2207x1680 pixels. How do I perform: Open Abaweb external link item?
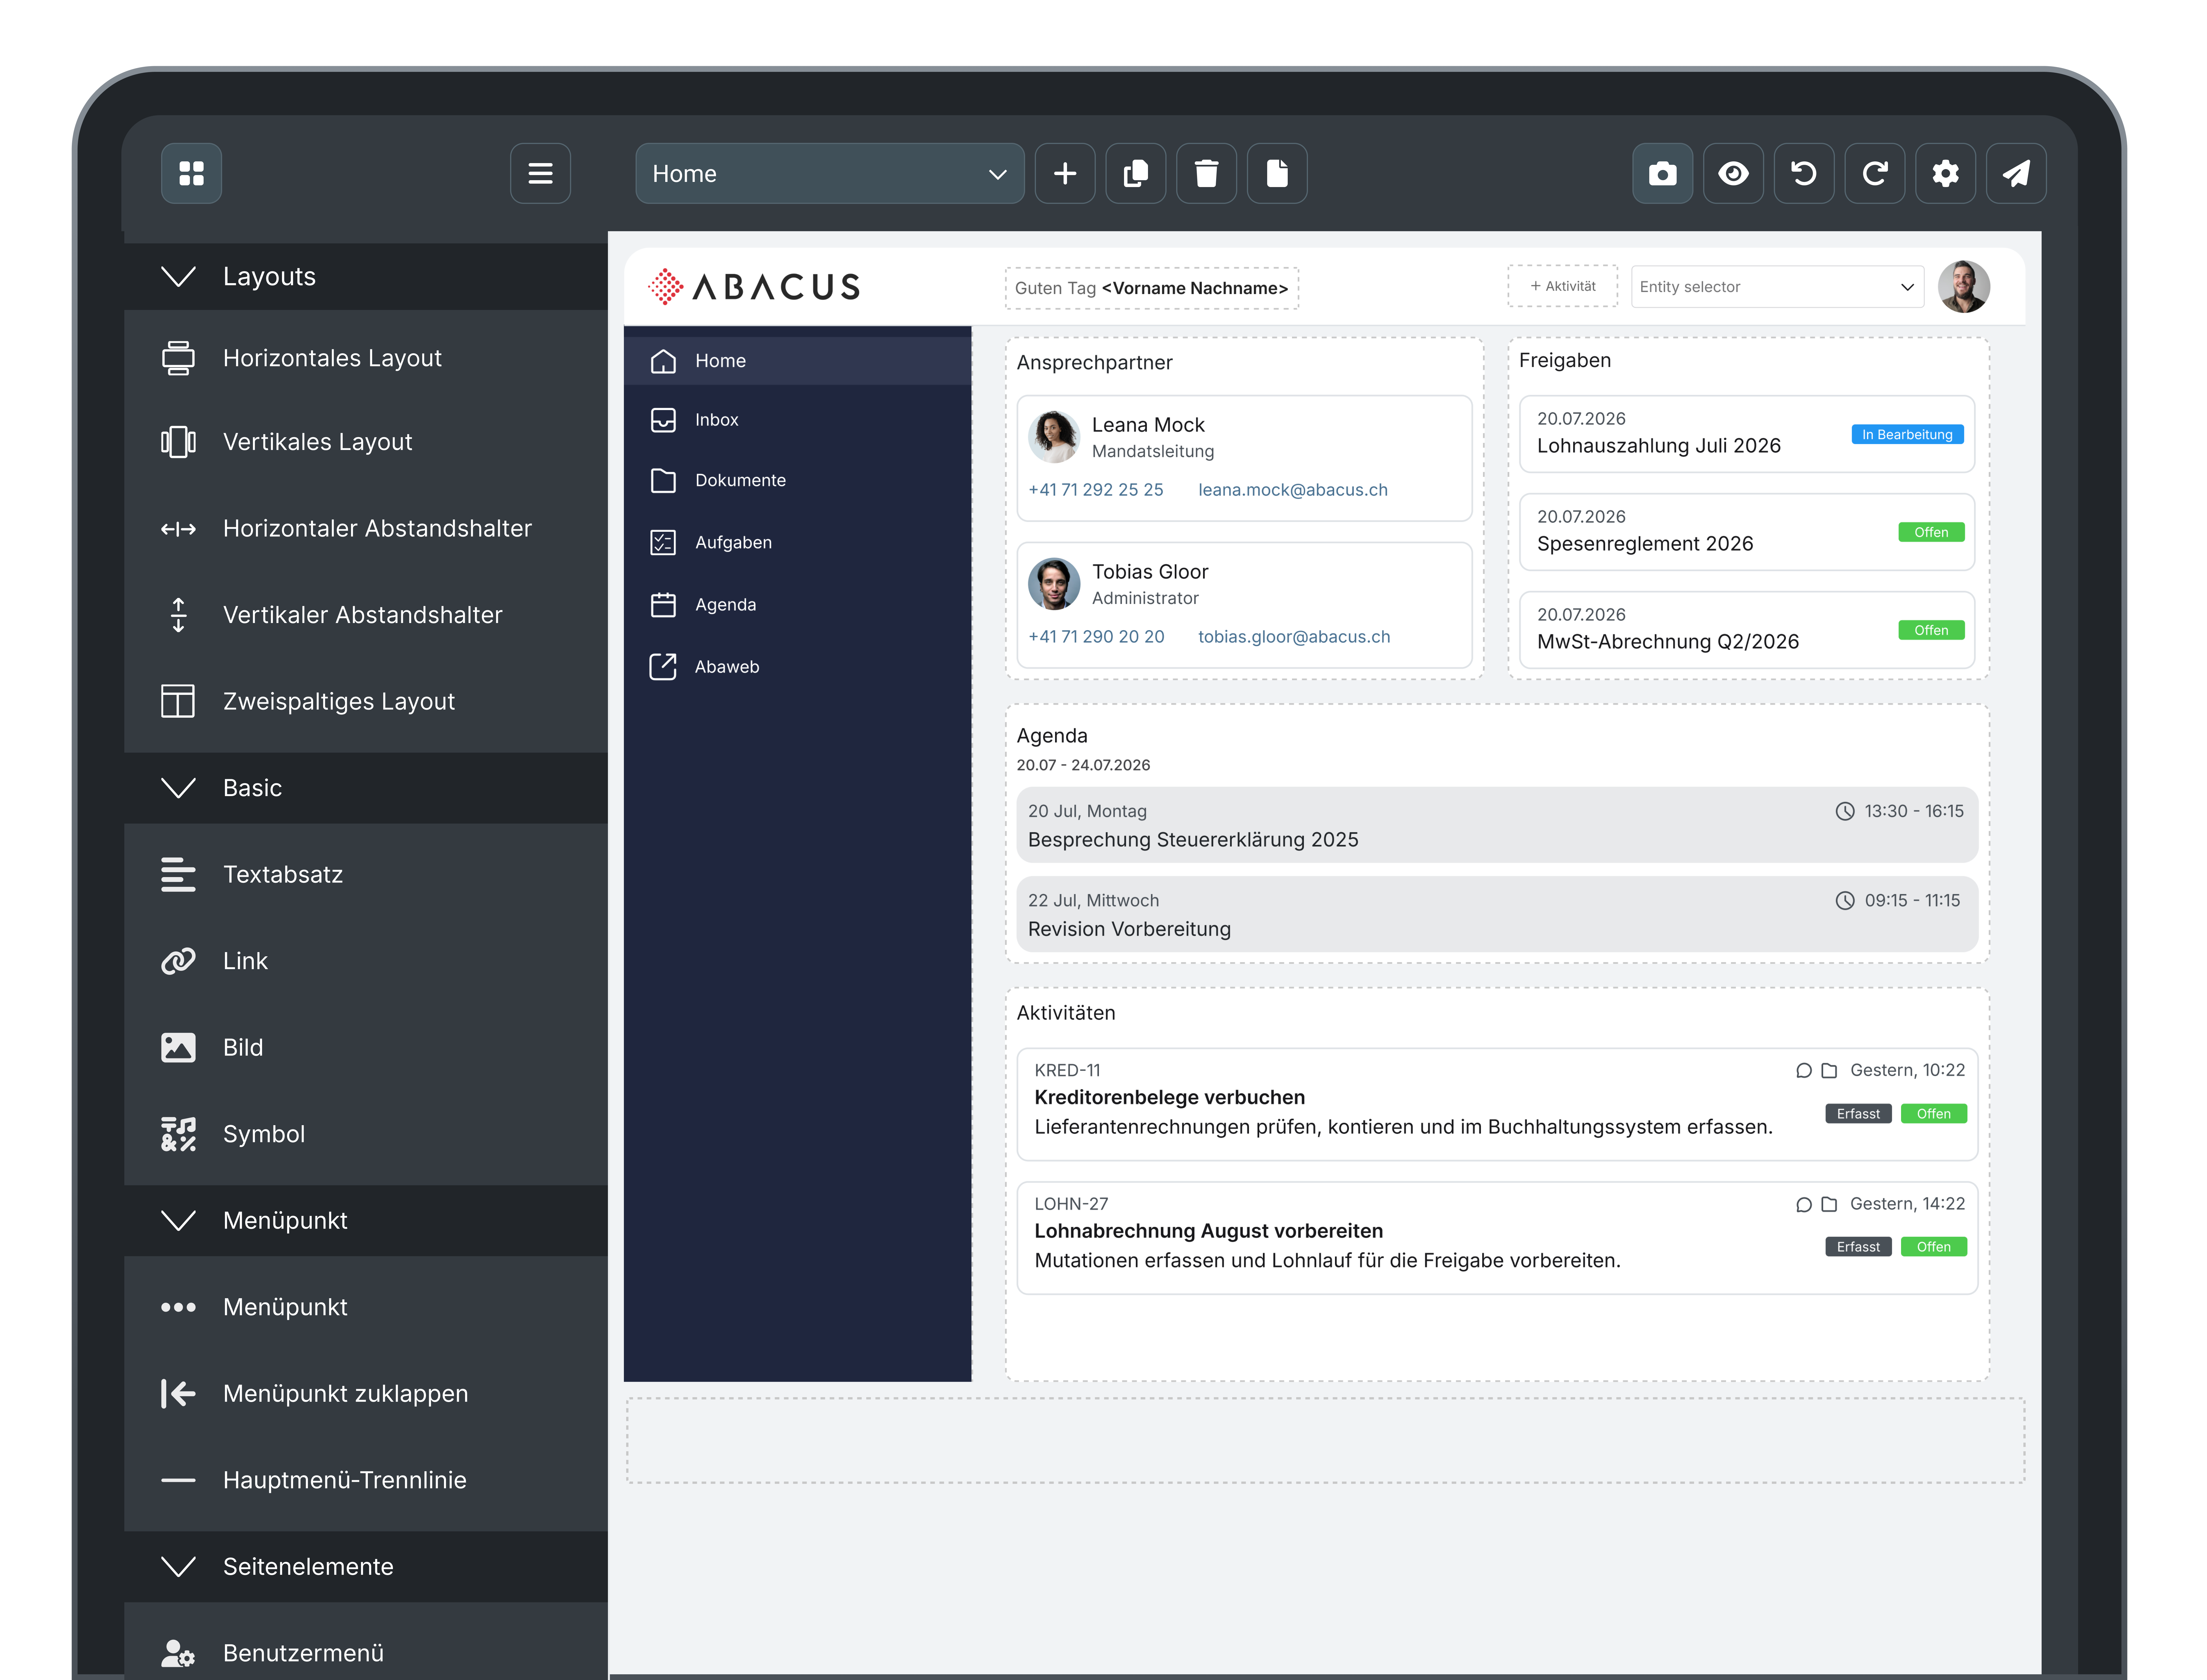pos(797,667)
